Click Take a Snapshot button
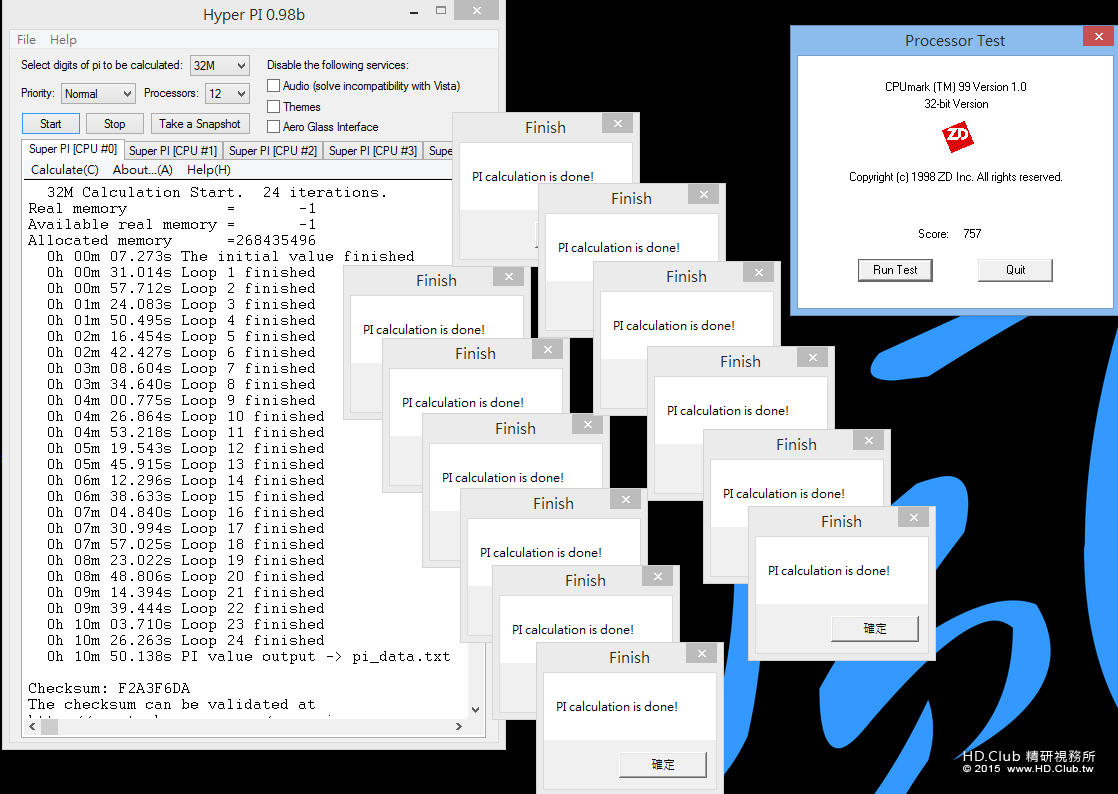This screenshot has width=1118, height=794. pos(200,123)
